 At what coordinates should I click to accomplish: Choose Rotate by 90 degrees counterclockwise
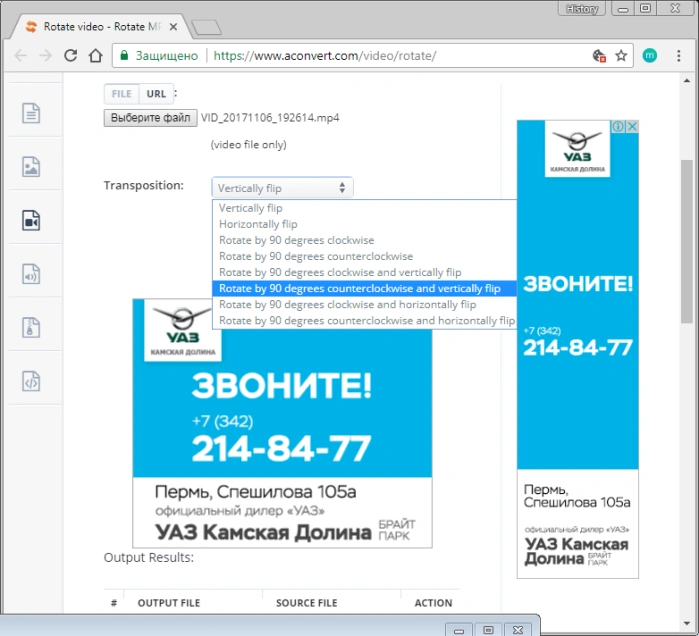[x=364, y=256]
